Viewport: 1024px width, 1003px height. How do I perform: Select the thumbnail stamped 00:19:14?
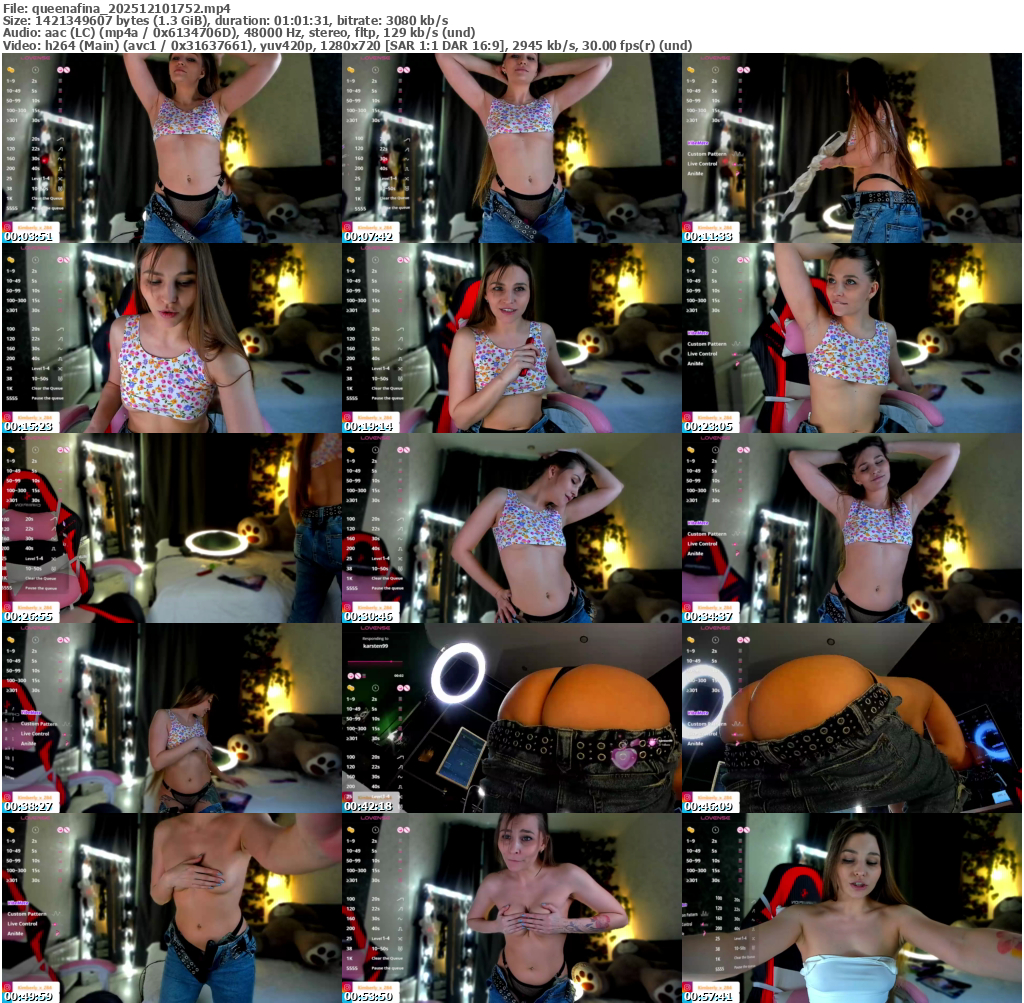pos(512,338)
